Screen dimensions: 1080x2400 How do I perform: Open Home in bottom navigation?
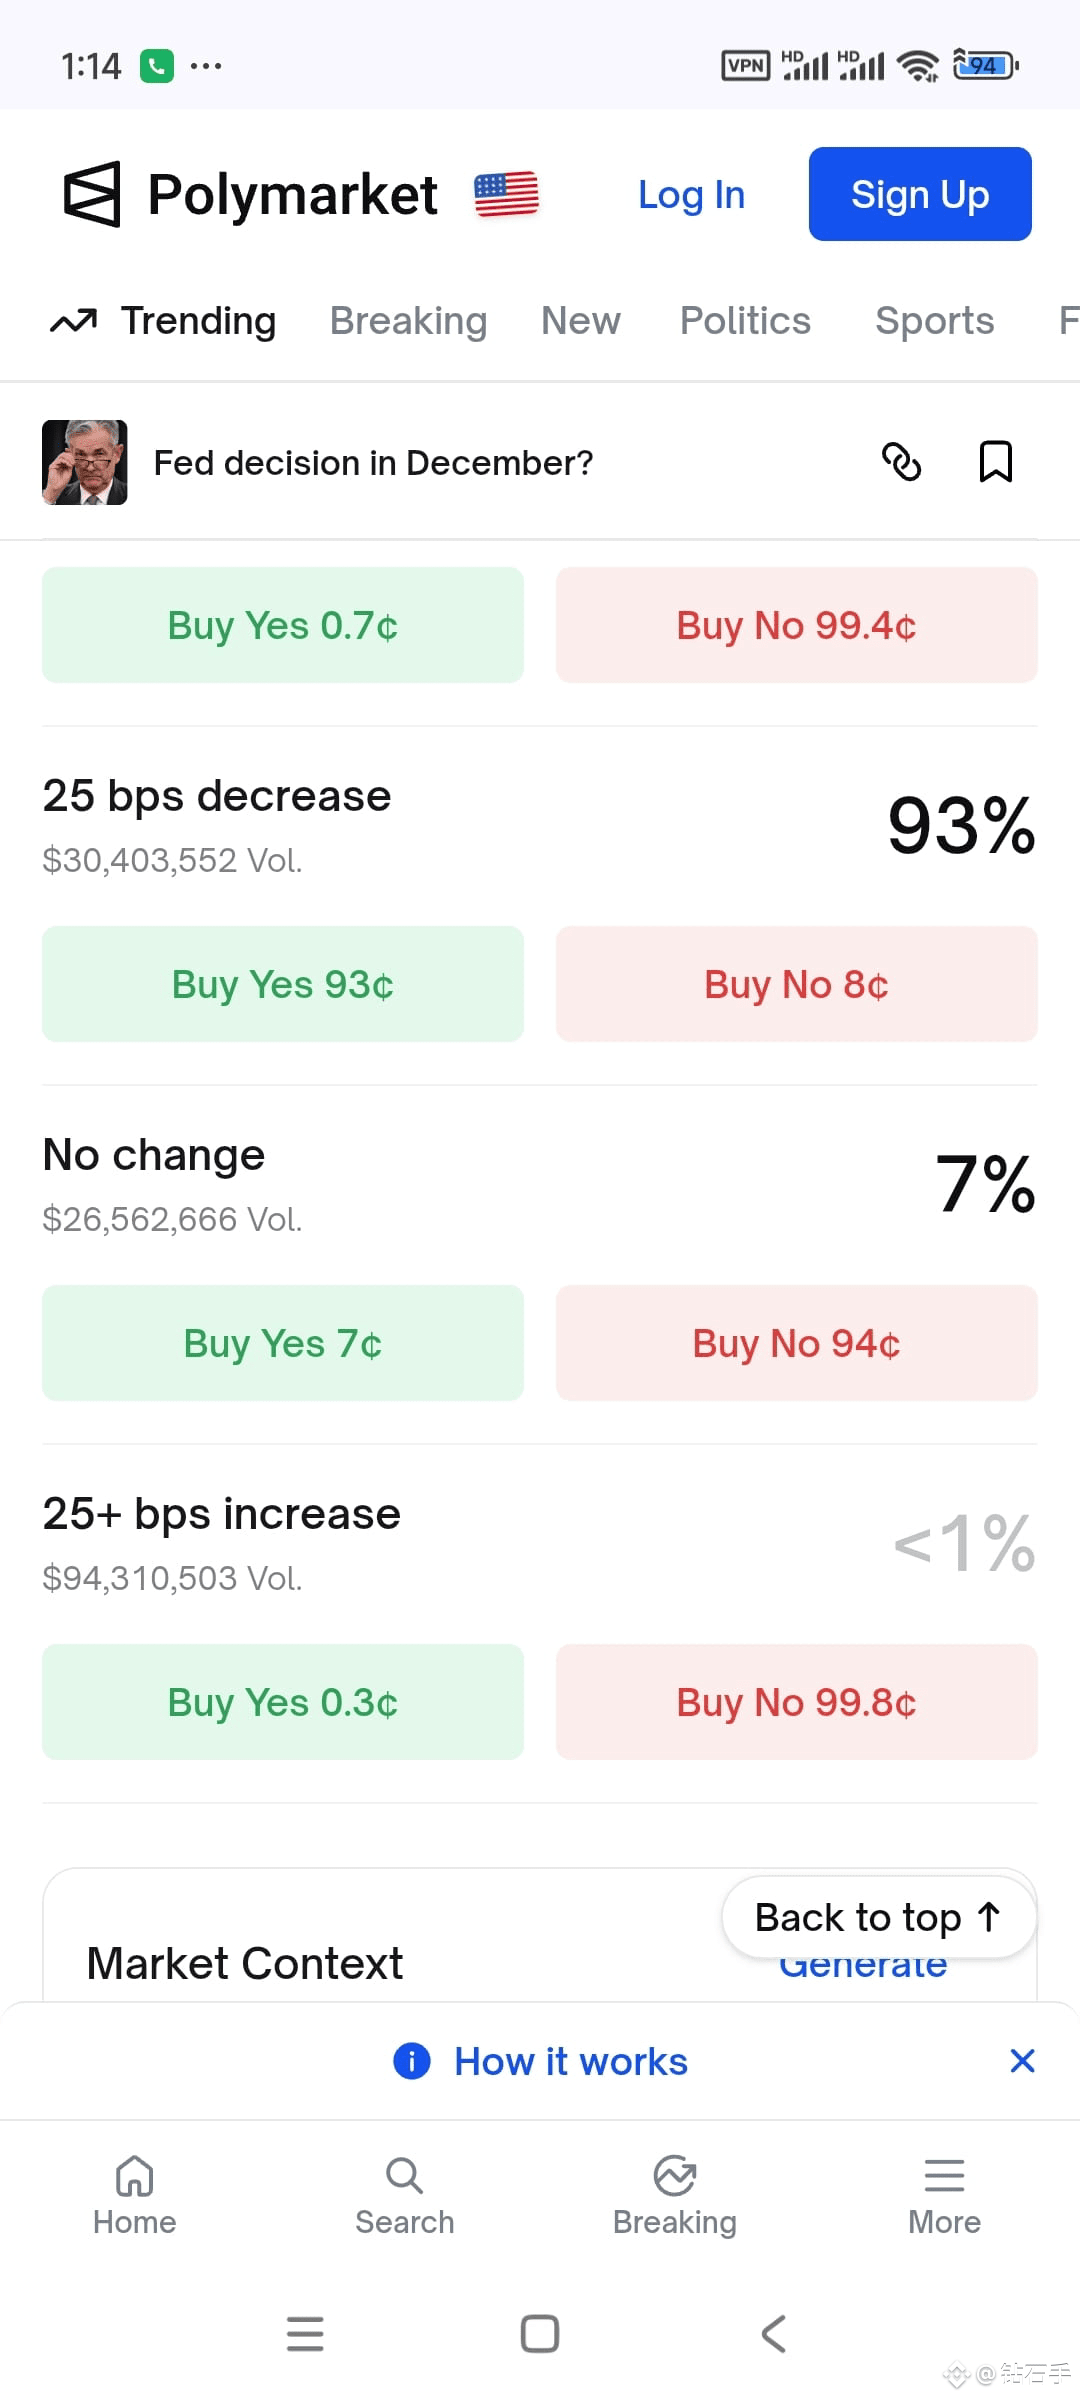click(x=135, y=2195)
